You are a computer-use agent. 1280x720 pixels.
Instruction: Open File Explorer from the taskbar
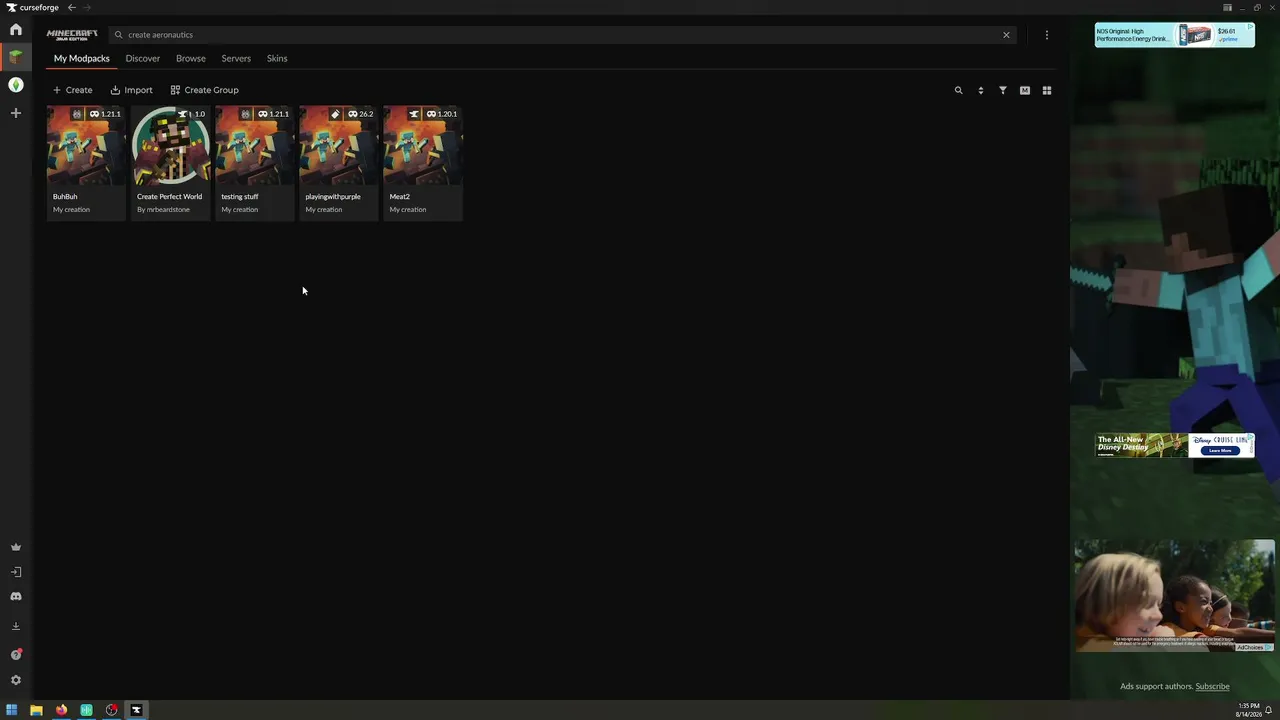coord(36,710)
